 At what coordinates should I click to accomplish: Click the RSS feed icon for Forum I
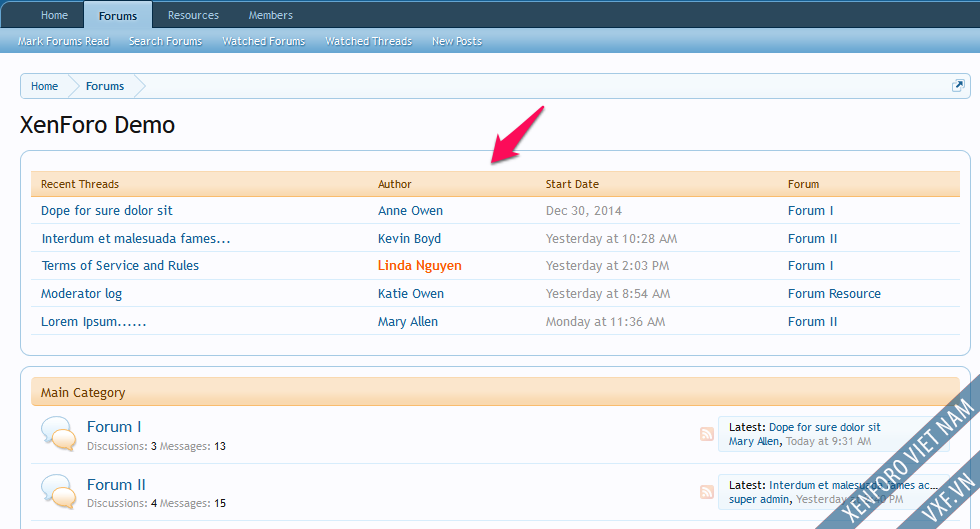click(707, 434)
